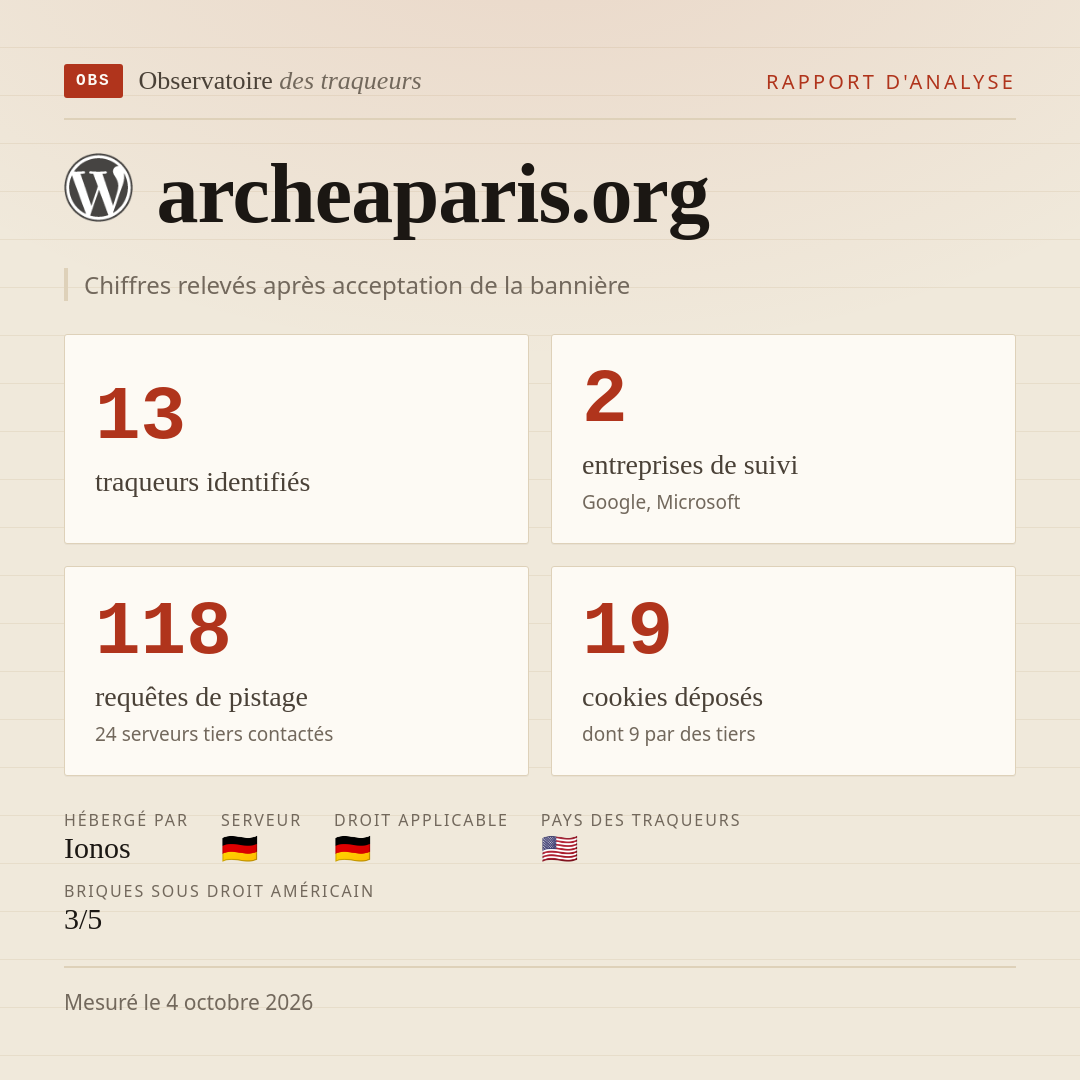The image size is (1080, 1080).
Task: Click the dont 9 par des tiers text
Action: (x=668, y=734)
